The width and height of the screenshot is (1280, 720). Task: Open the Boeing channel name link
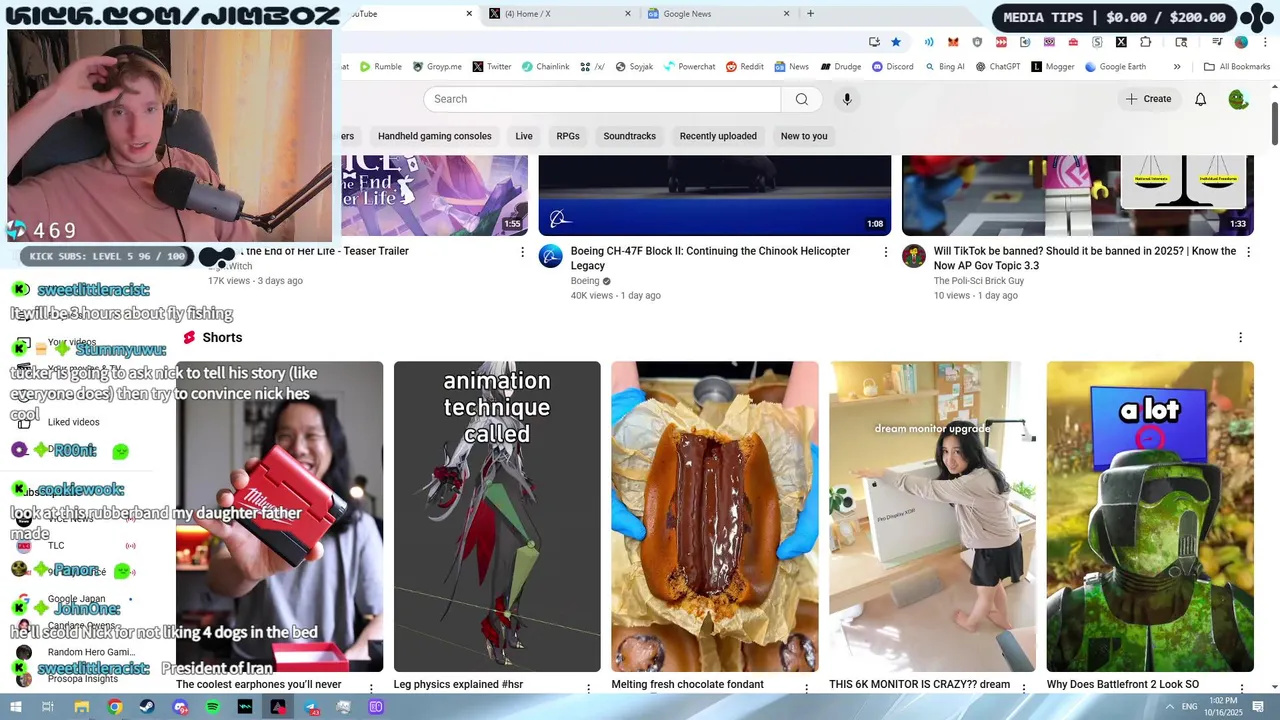click(585, 281)
